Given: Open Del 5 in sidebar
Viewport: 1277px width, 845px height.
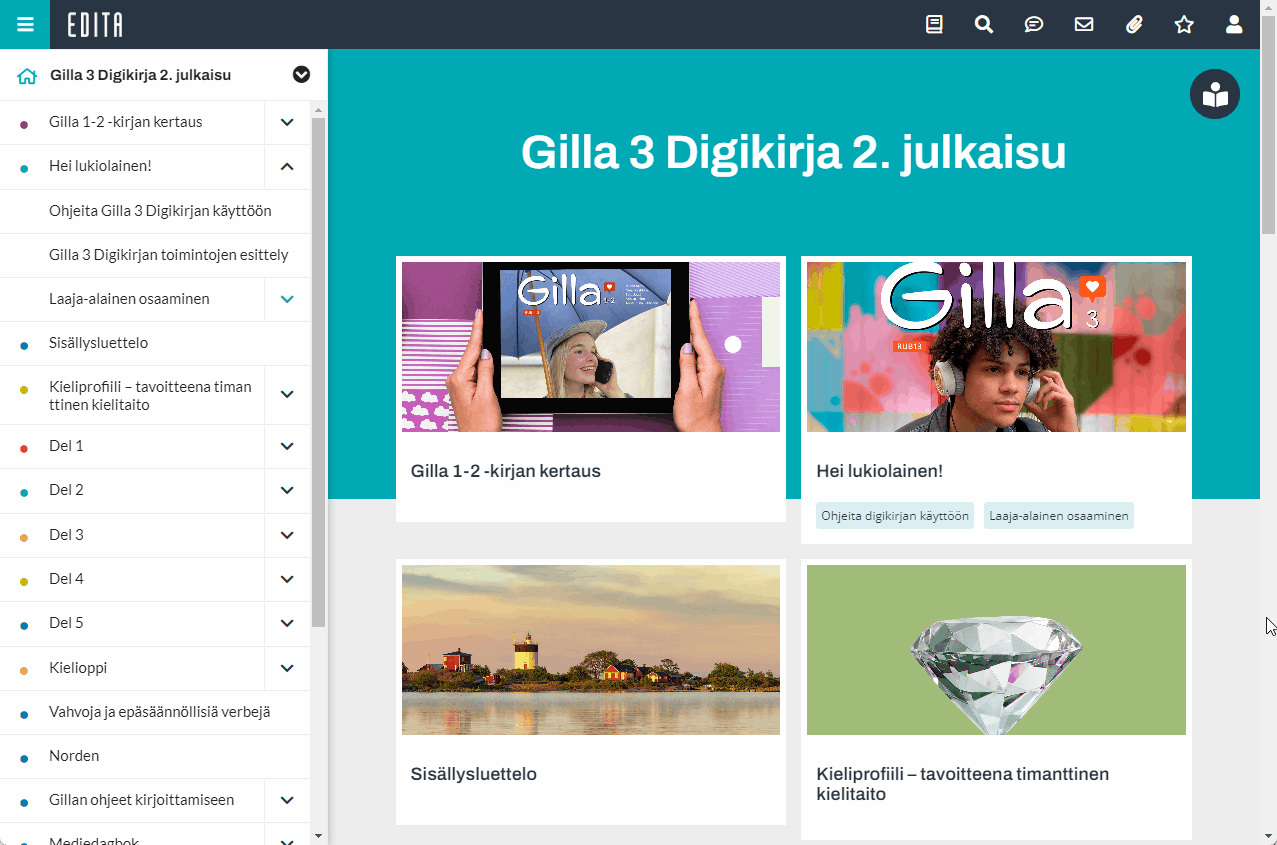Looking at the screenshot, I should click(x=66, y=623).
